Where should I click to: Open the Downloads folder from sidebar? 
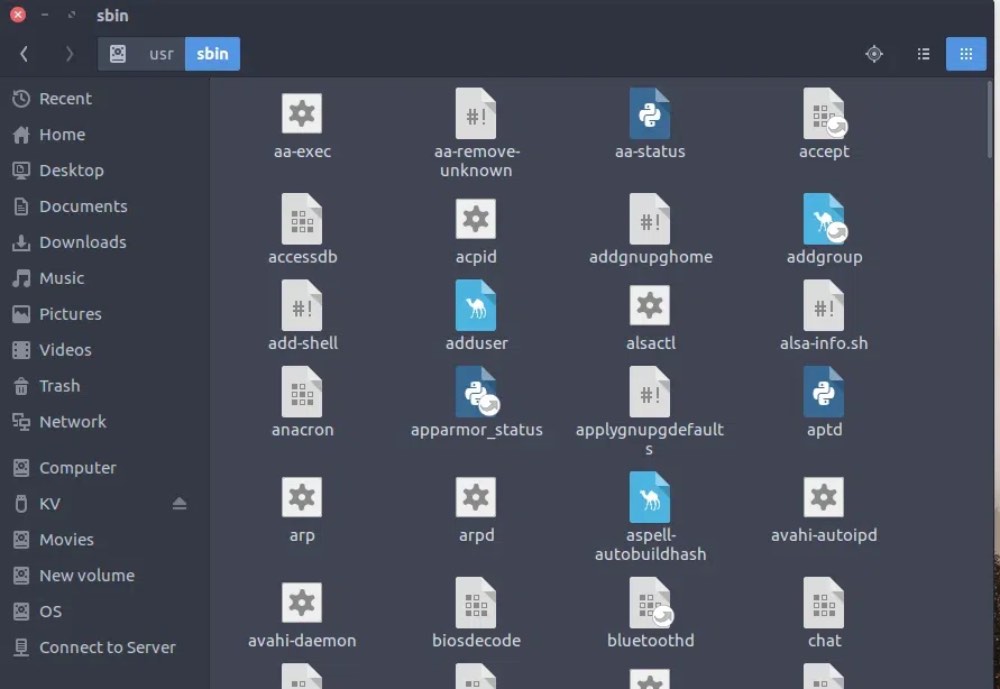(x=82, y=242)
